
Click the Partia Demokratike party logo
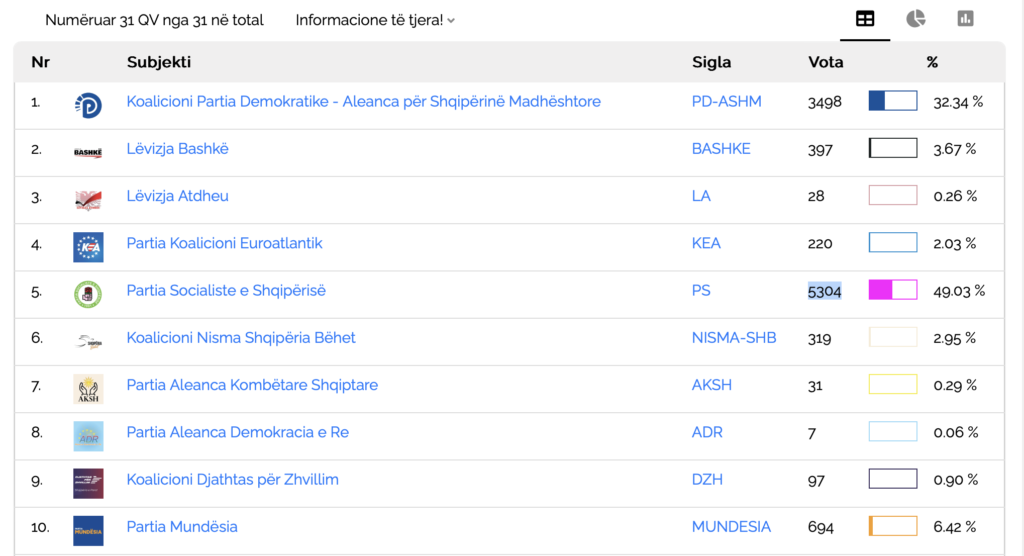(x=88, y=104)
